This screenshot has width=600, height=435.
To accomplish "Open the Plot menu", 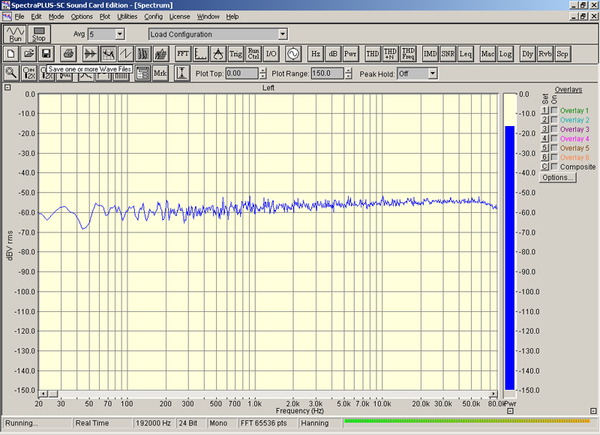I will pyautogui.click(x=105, y=16).
